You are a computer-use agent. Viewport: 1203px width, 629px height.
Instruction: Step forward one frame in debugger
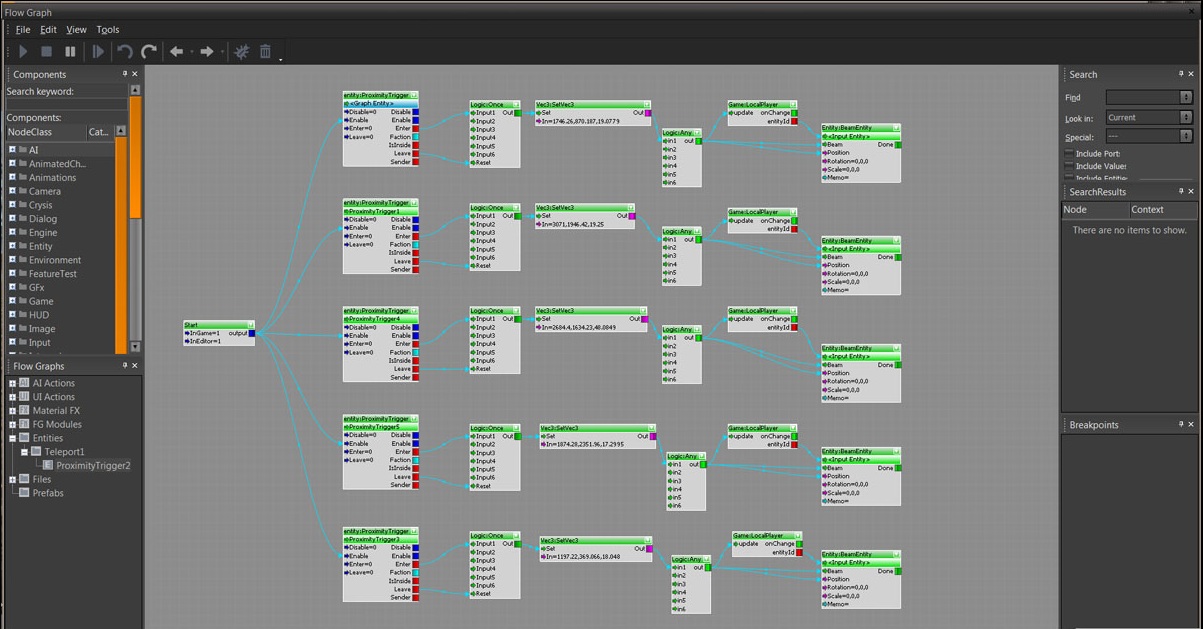[x=98, y=51]
